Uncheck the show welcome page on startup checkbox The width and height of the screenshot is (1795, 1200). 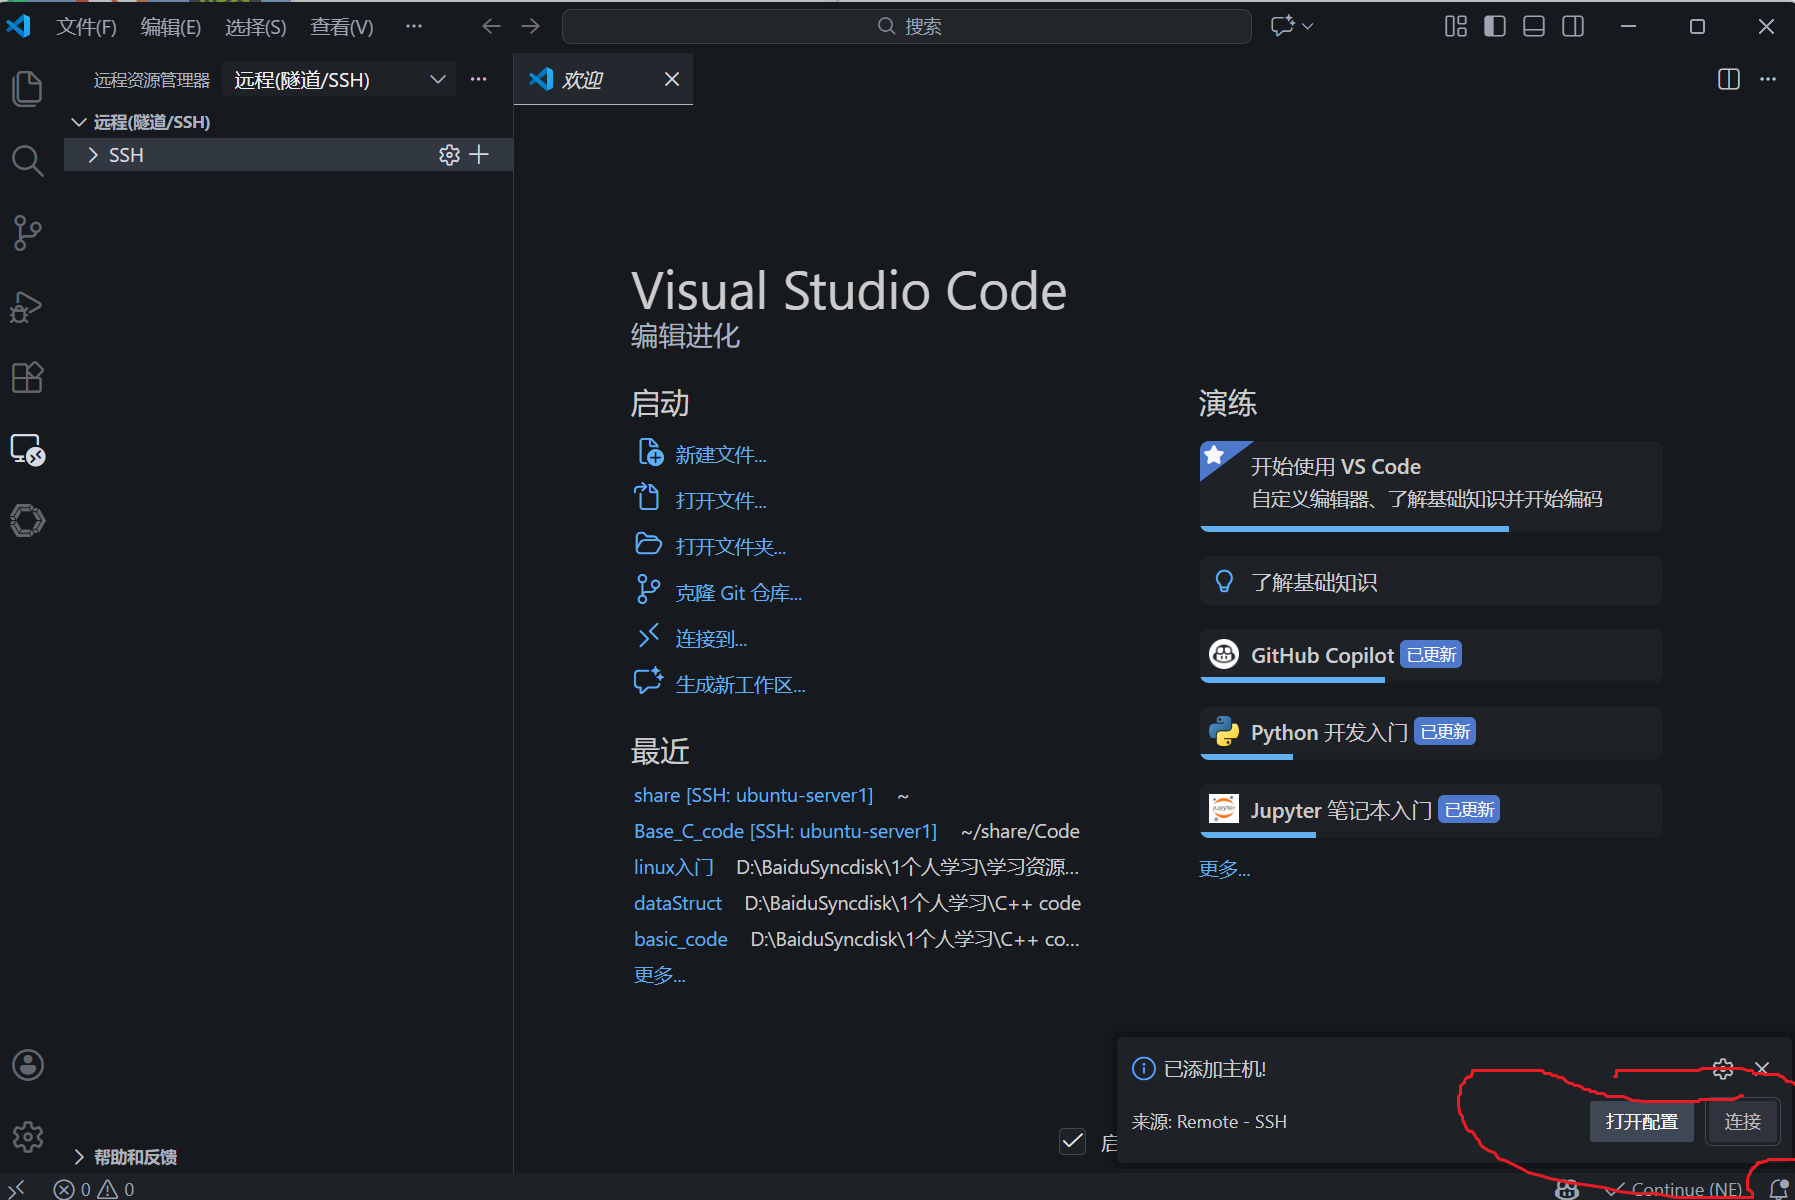1073,1141
